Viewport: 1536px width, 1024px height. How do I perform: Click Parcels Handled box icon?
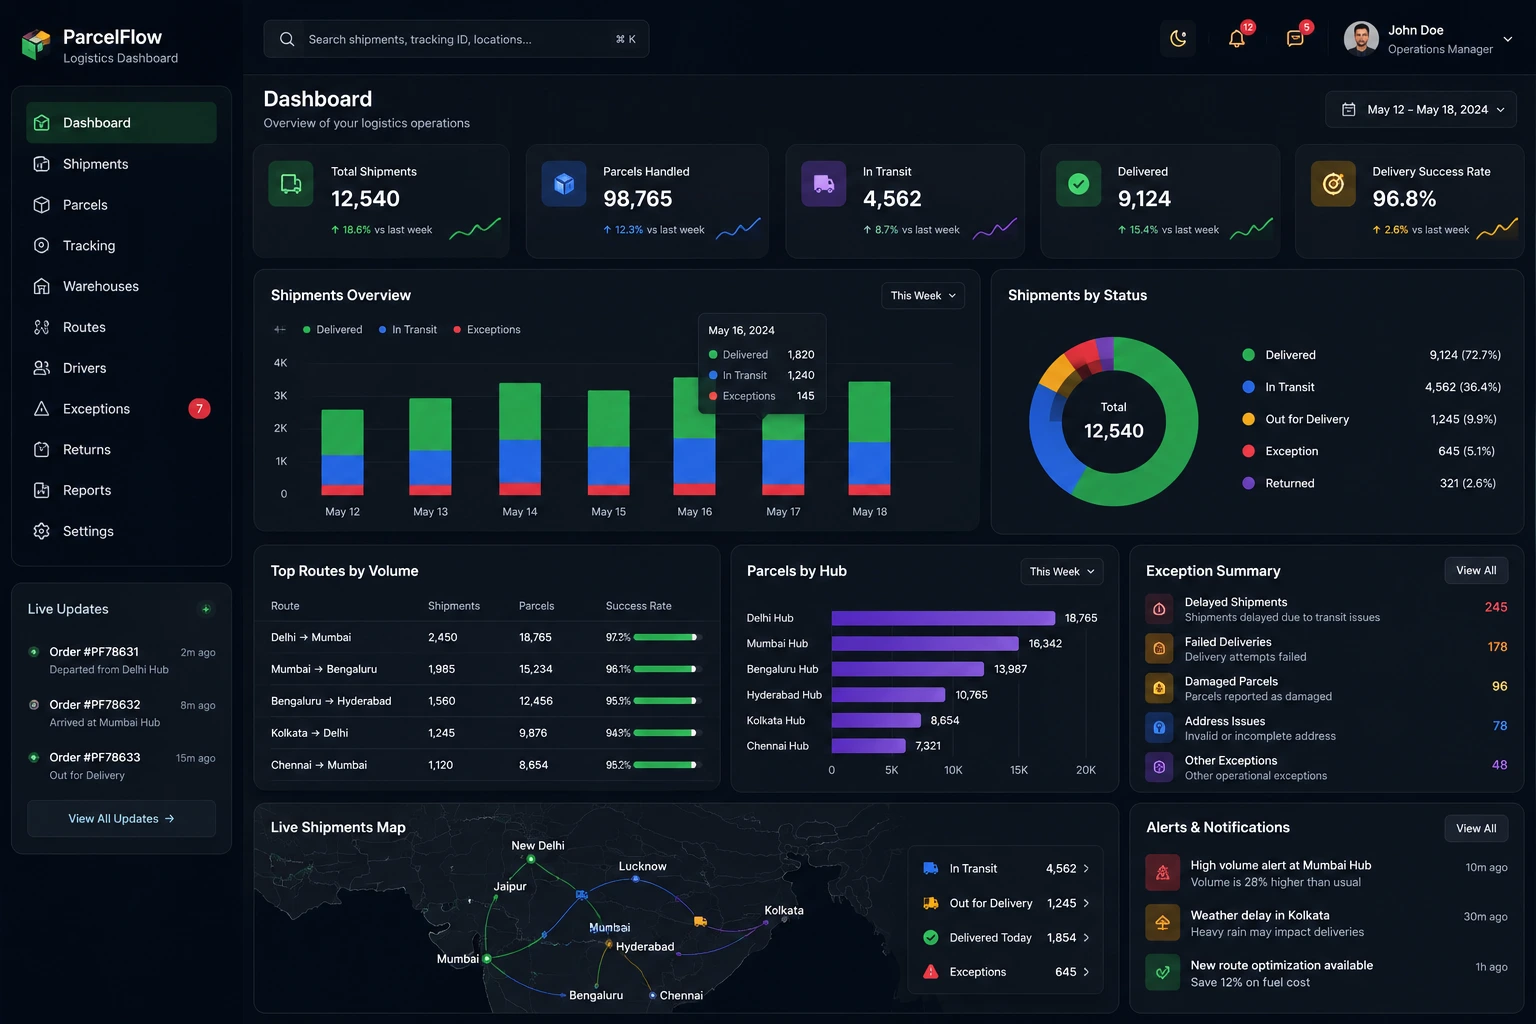(564, 184)
